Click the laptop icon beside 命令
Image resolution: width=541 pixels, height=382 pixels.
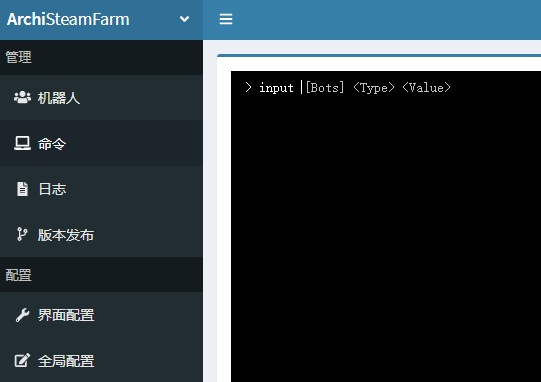[x=22, y=143]
